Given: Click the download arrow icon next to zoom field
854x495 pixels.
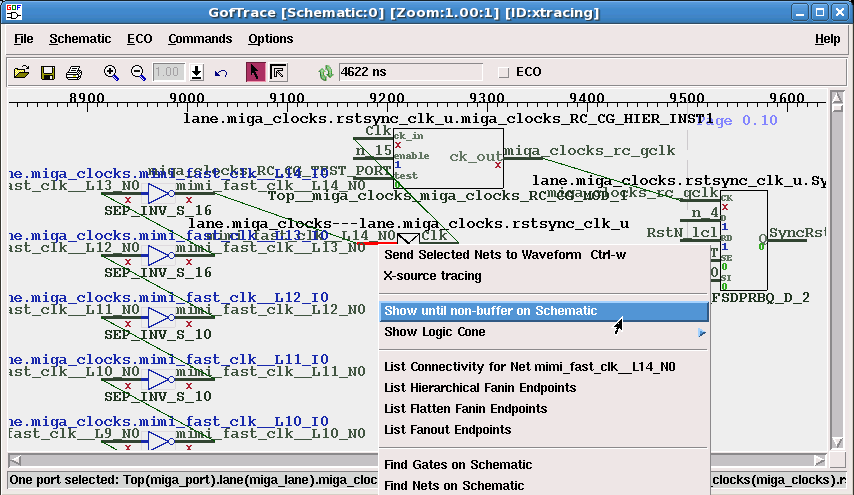Looking at the screenshot, I should (197, 72).
